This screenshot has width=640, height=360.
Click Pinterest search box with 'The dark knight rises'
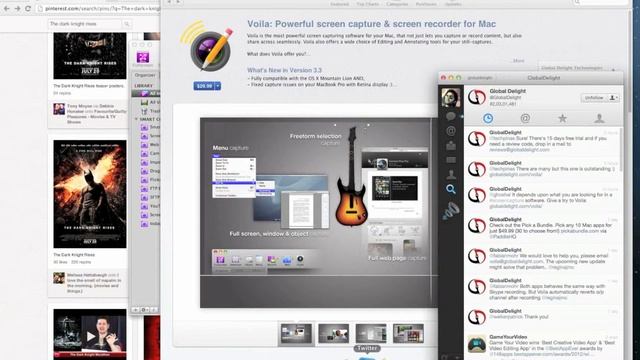point(85,24)
